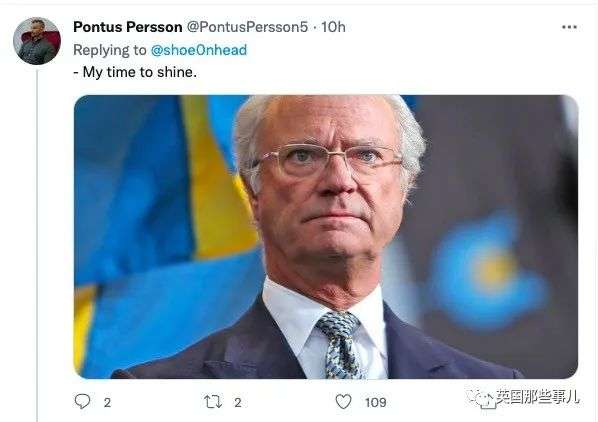The width and height of the screenshot is (598, 422).
Task: Click the "My time to shine." tweet text
Action: point(135,72)
